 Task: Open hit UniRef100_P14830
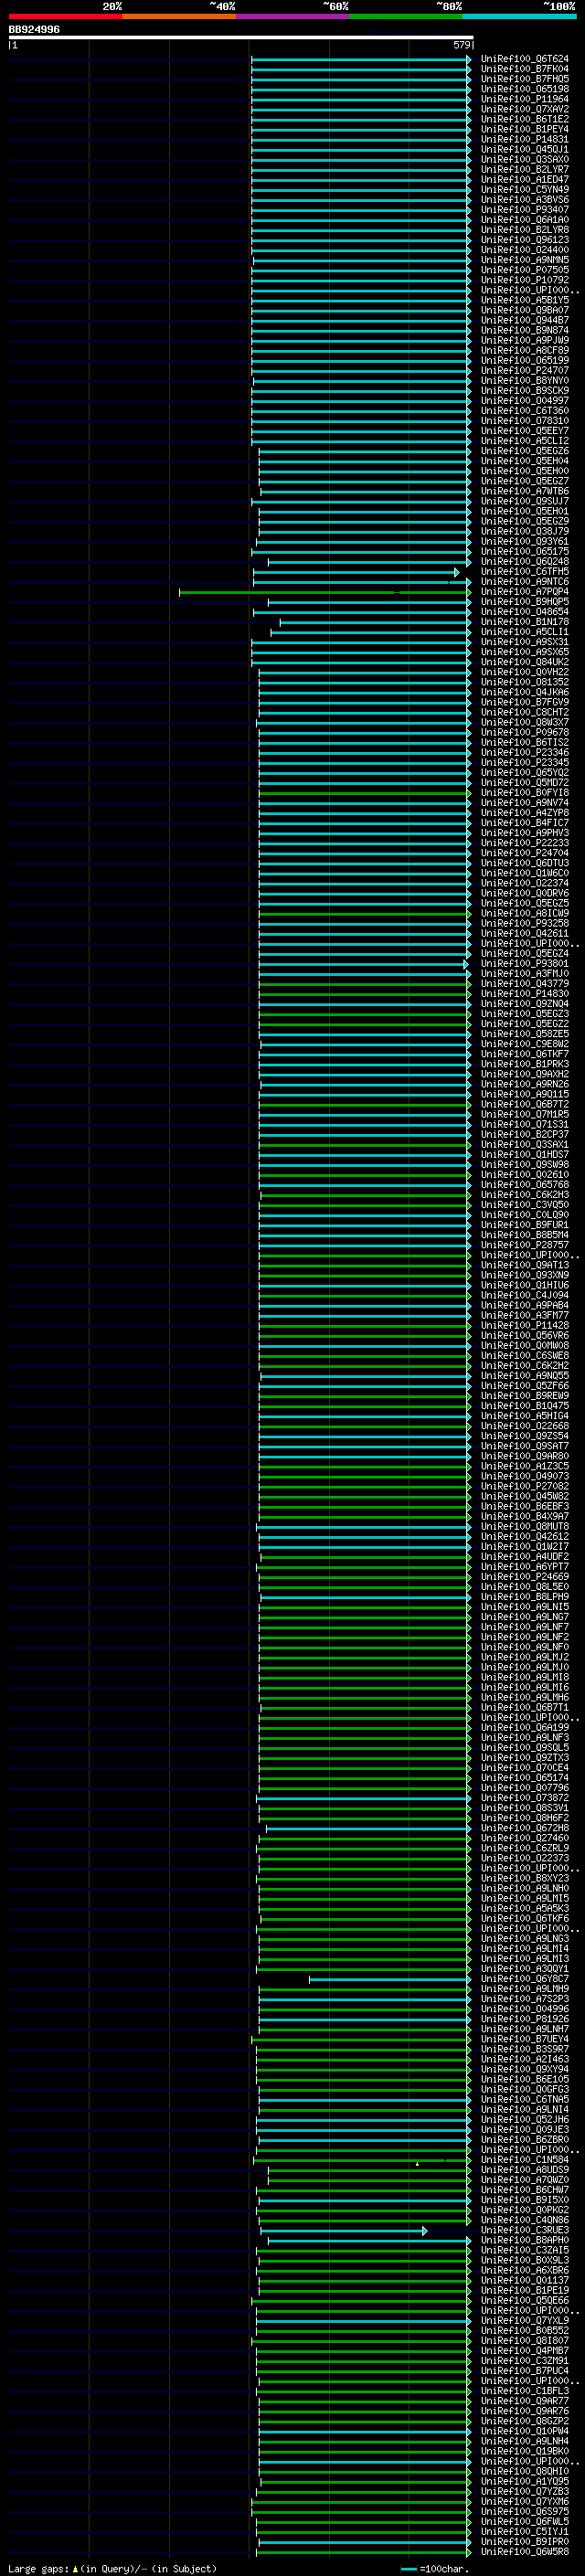[x=524, y=993]
